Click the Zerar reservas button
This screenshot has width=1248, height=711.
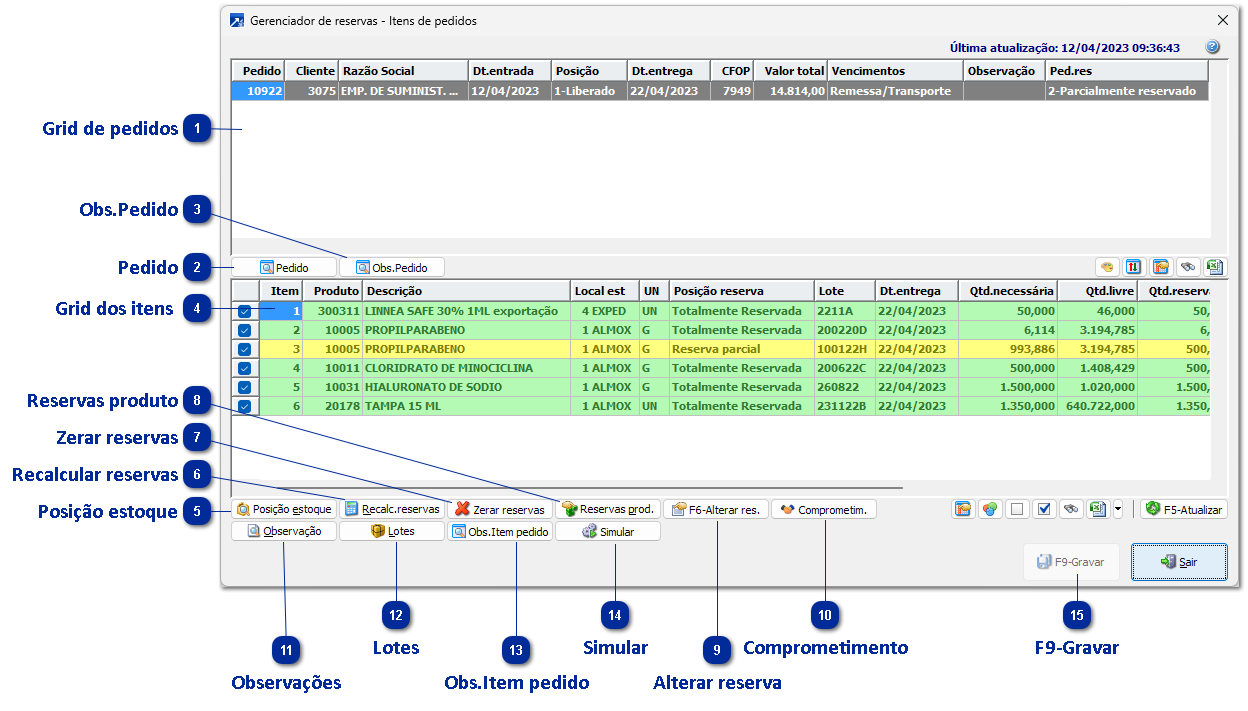(500, 509)
